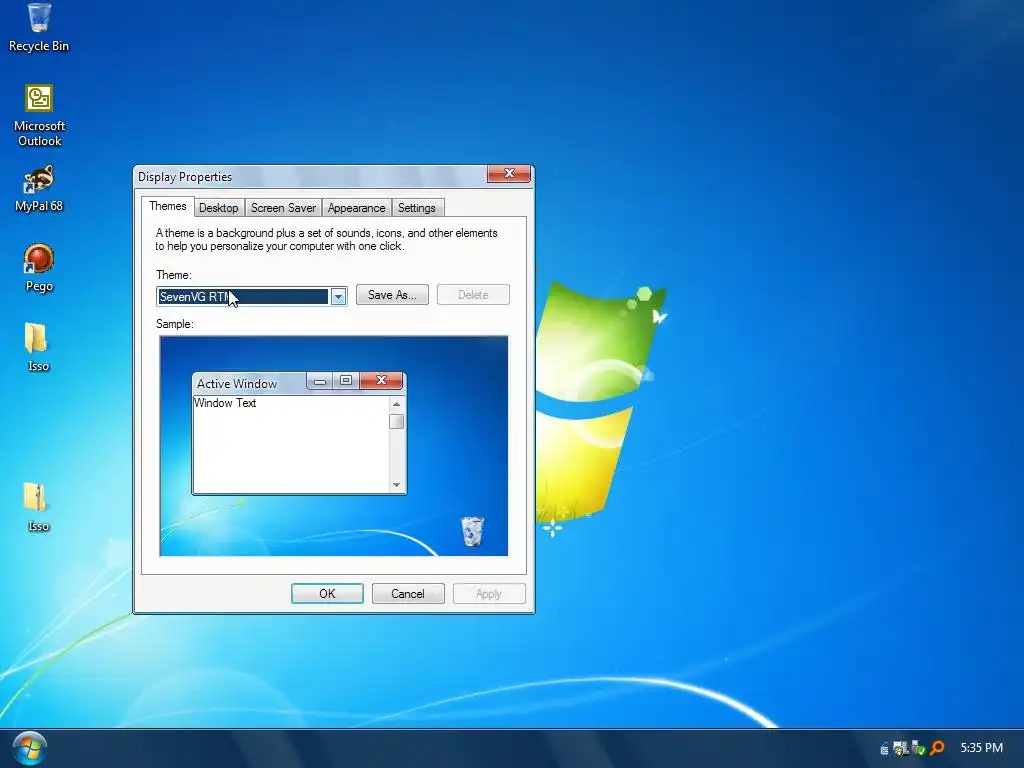Click the sample scrollbar down arrow
This screenshot has width=1024, height=768.
click(396, 485)
